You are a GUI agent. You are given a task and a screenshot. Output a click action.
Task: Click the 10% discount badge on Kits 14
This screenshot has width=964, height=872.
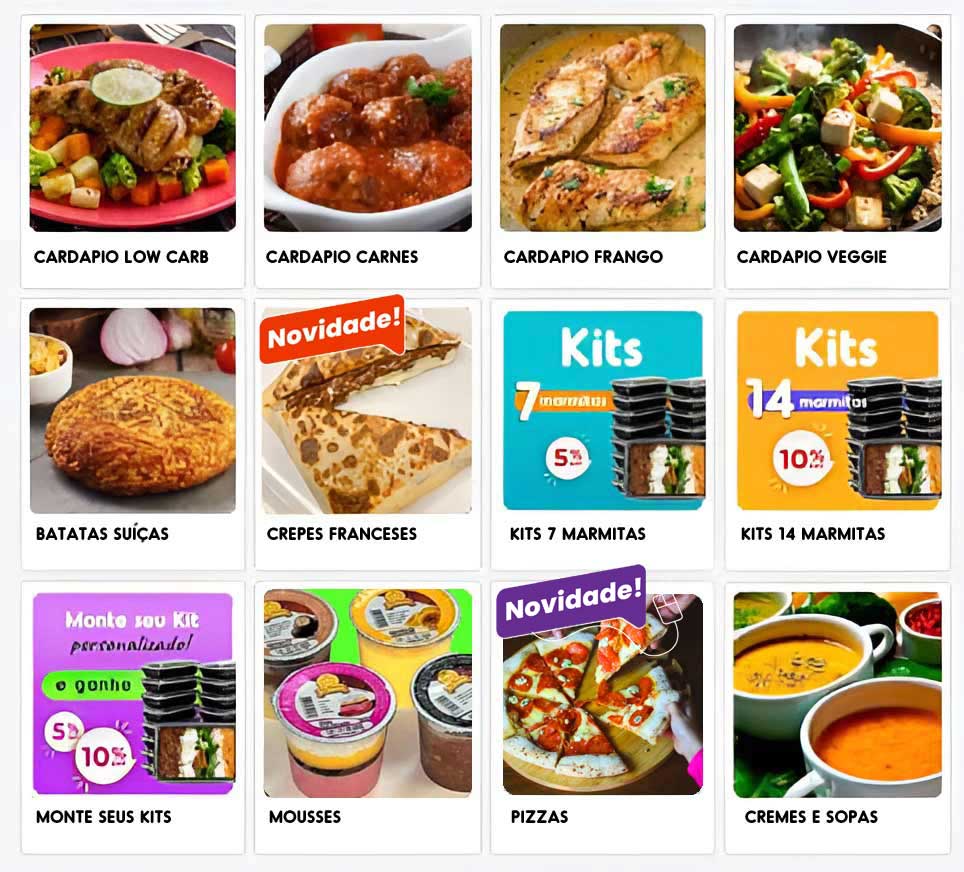[x=800, y=458]
